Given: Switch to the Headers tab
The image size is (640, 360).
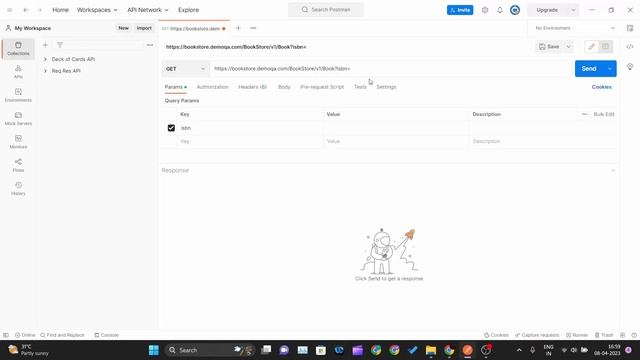Looking at the screenshot, I should coord(252,87).
